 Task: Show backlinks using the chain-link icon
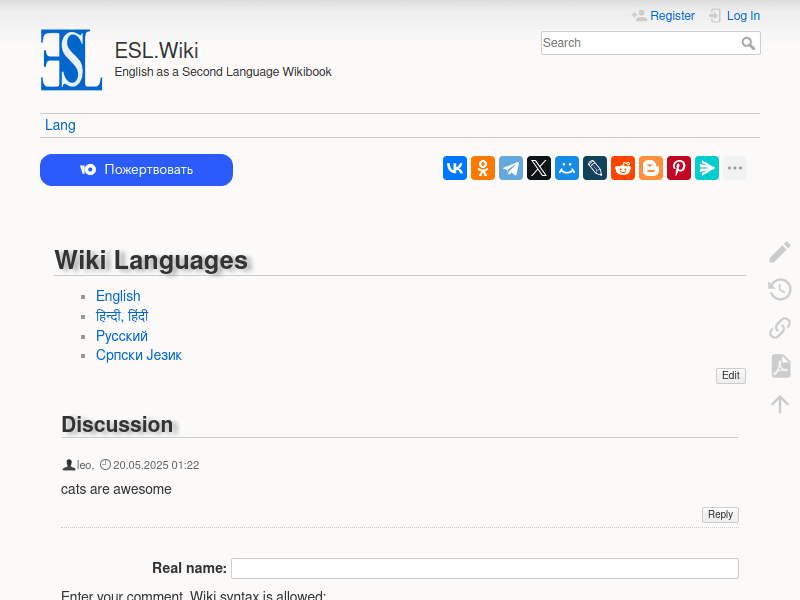click(x=779, y=328)
